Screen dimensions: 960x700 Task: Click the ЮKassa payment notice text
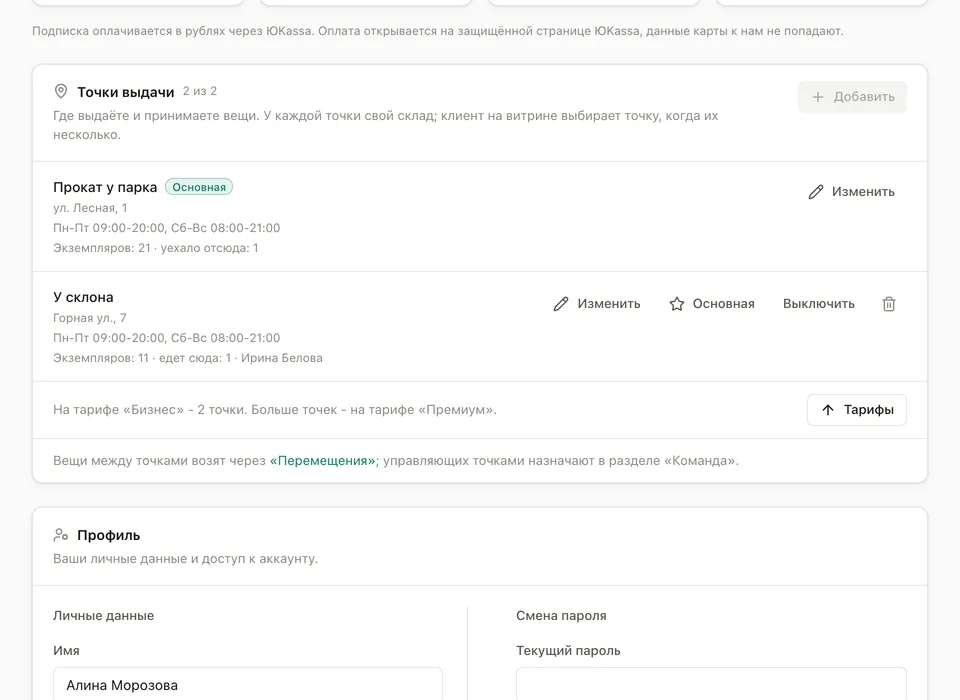438,31
